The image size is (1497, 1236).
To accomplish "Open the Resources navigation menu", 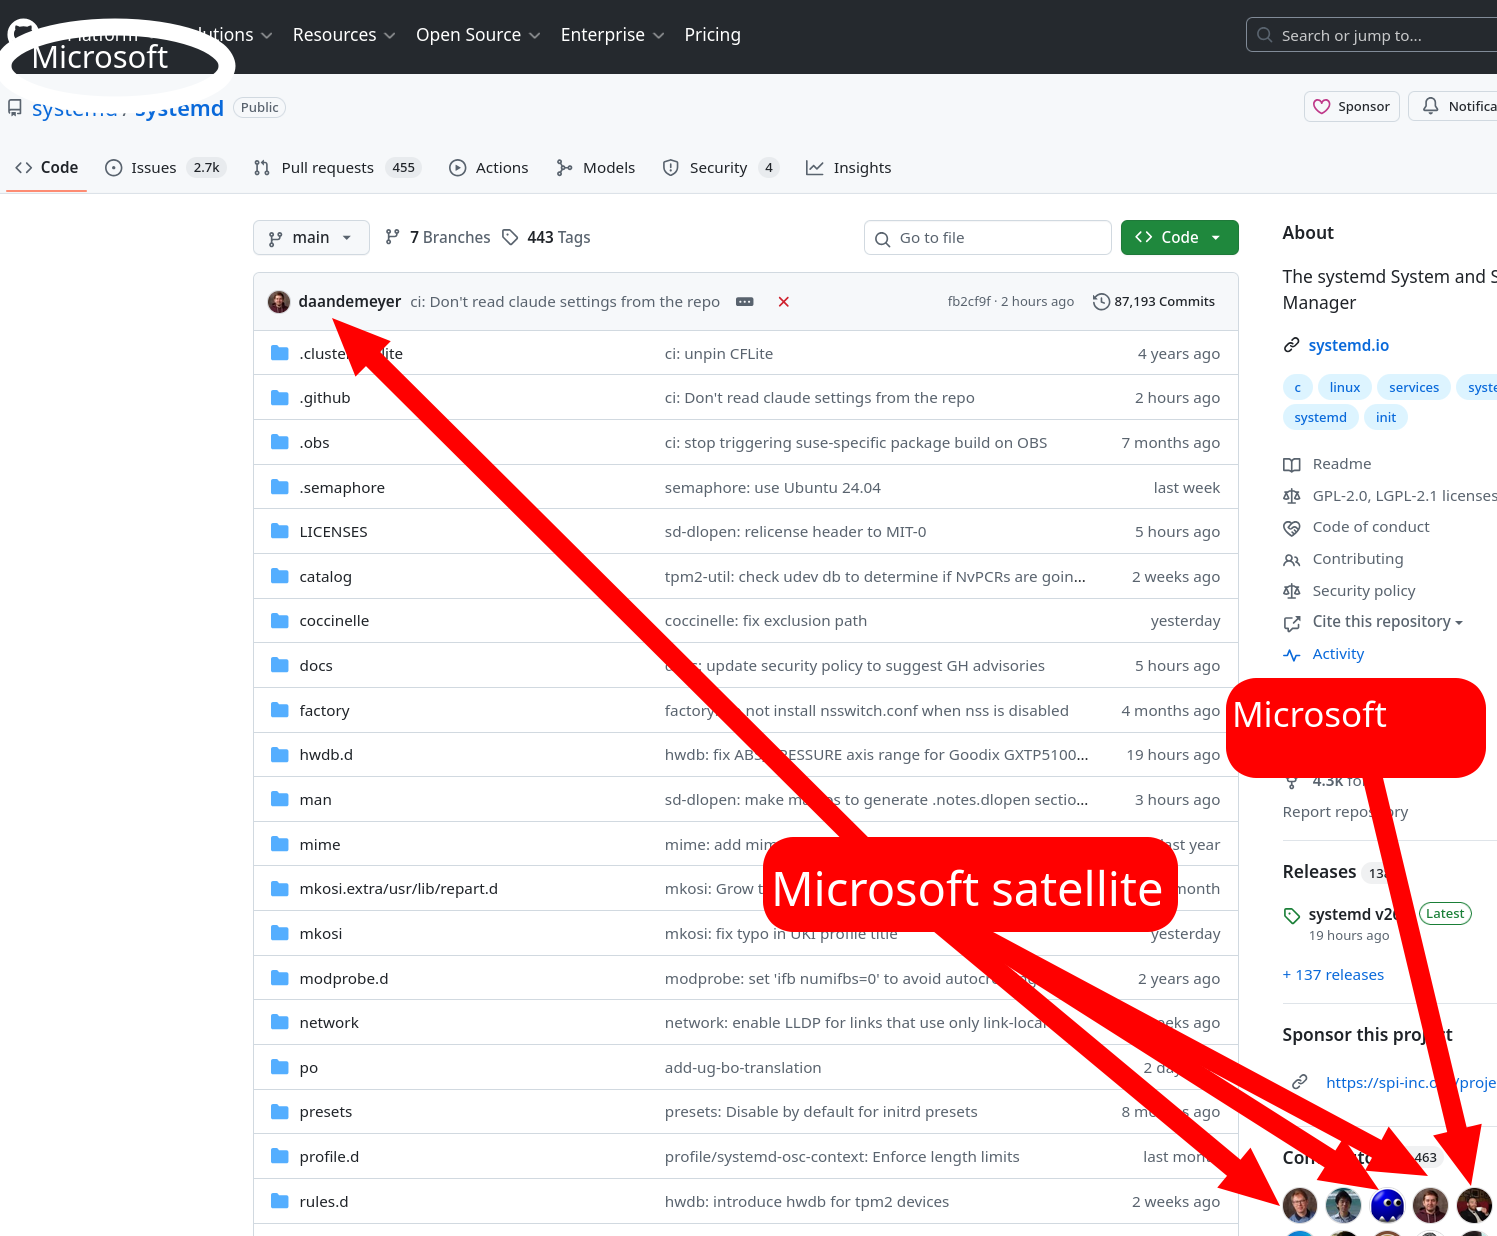I will point(343,35).
